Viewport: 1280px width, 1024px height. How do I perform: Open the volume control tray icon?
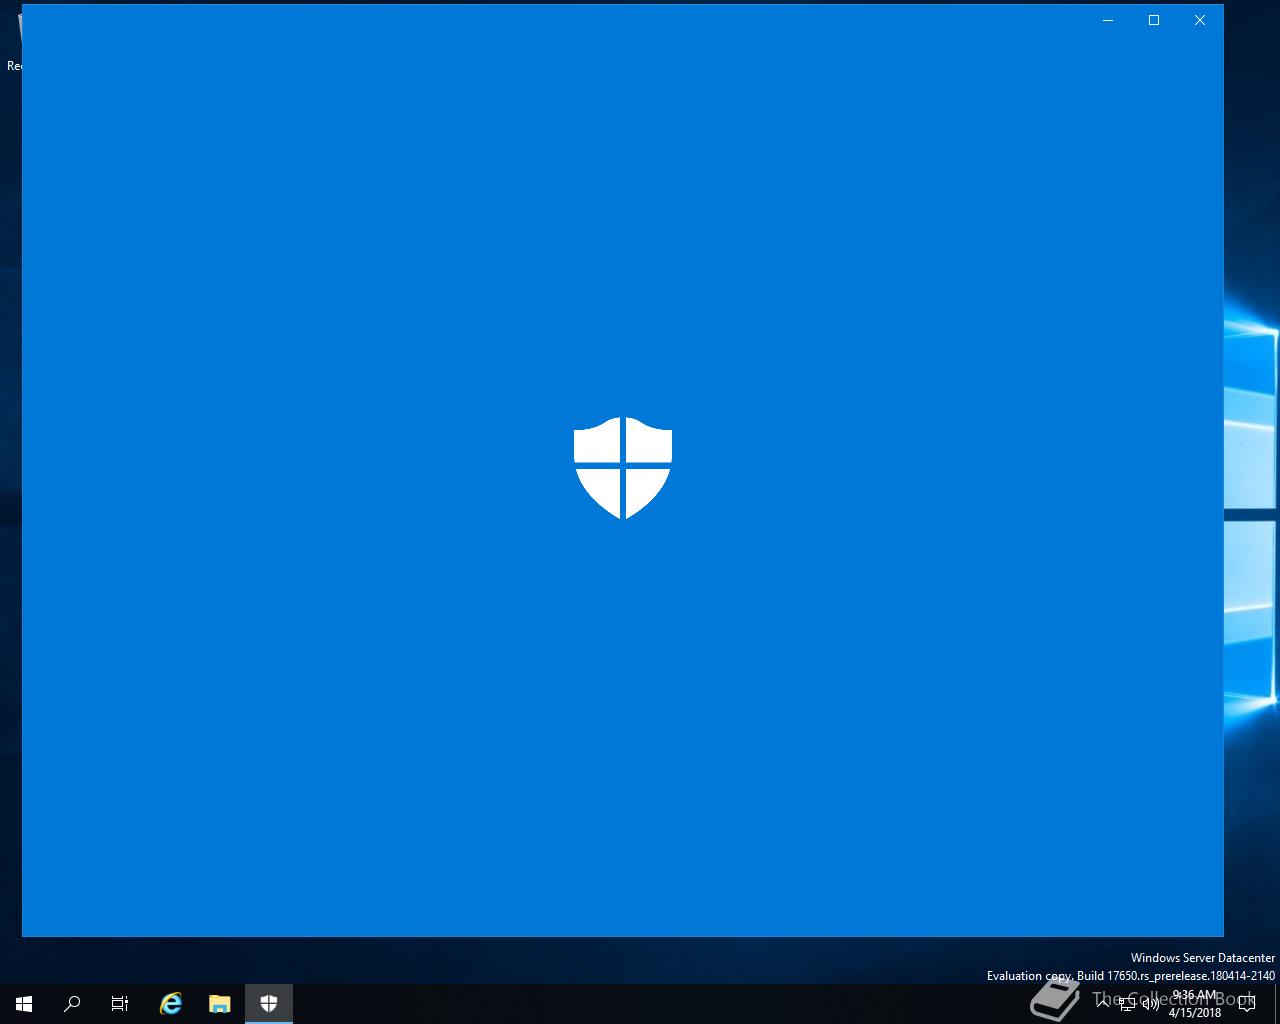[x=1151, y=1004]
